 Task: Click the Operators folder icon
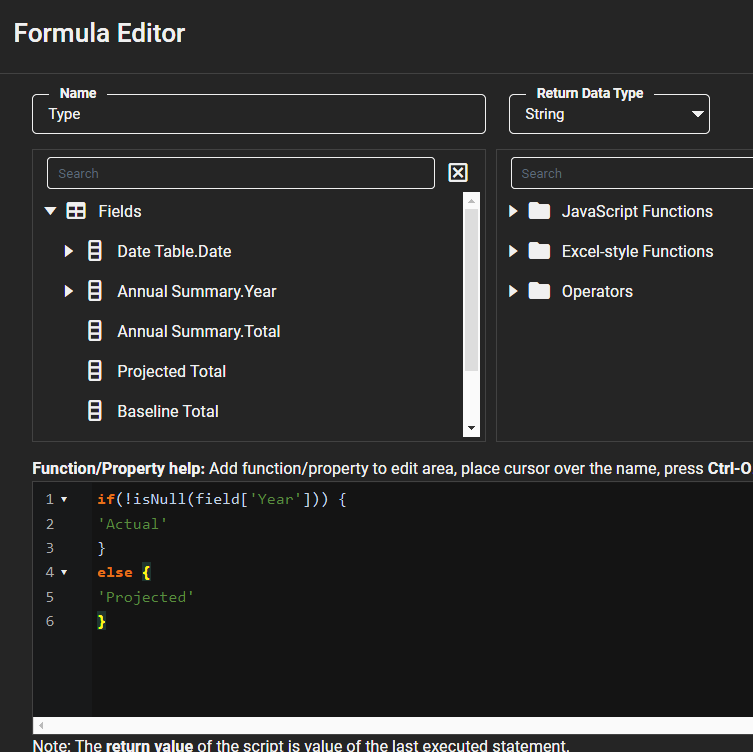point(540,291)
